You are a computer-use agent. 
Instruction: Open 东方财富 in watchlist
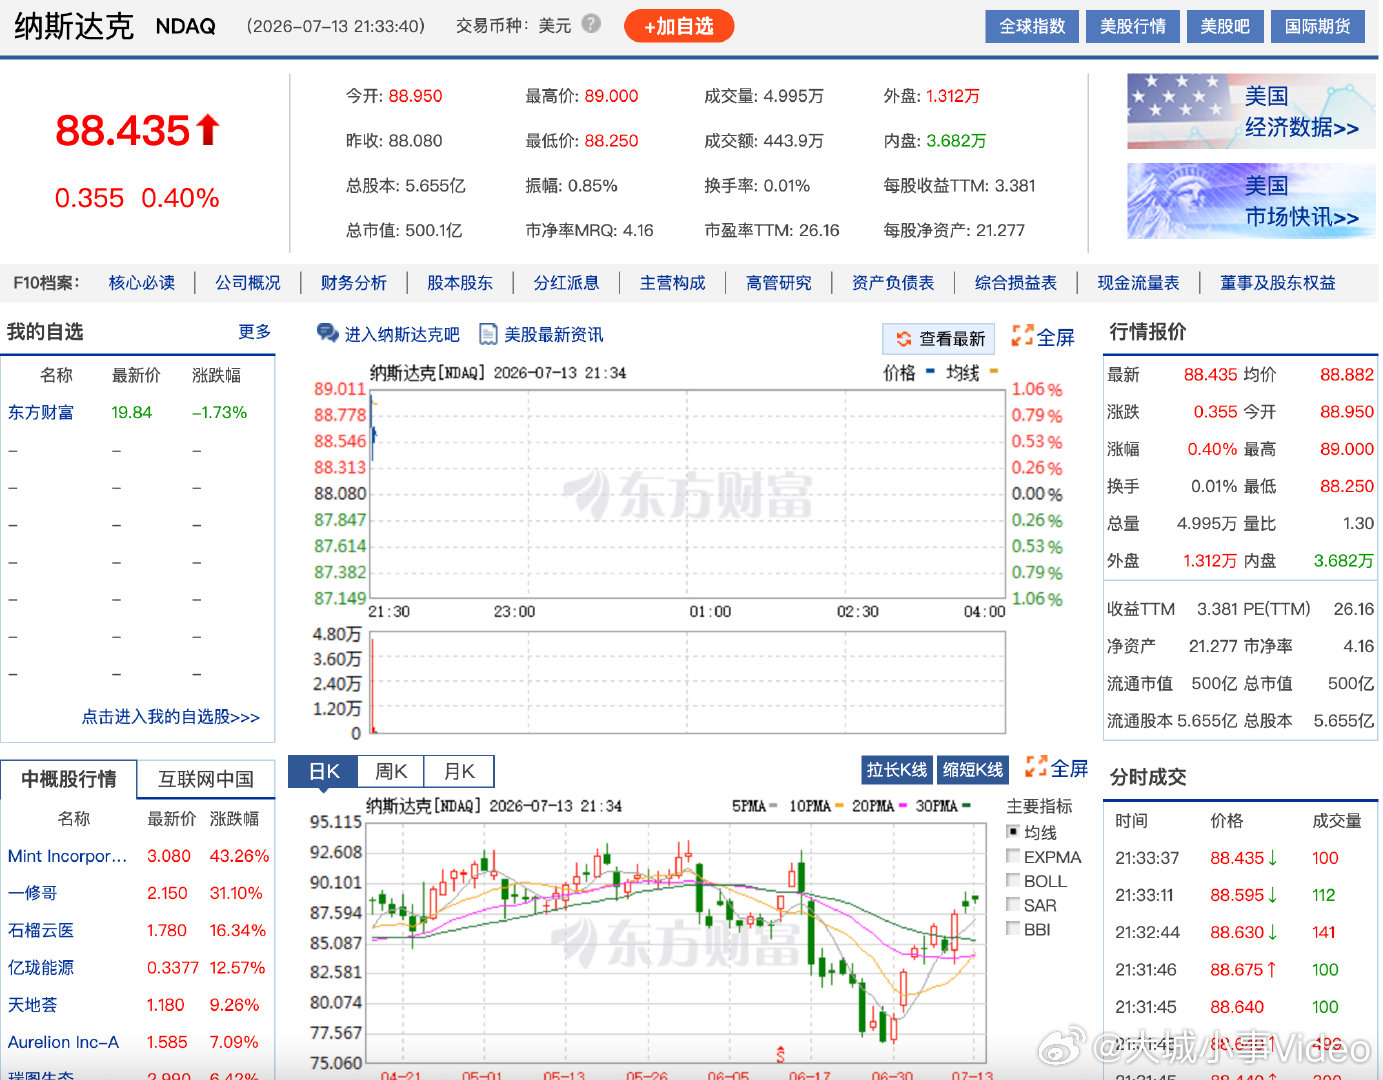pos(41,412)
